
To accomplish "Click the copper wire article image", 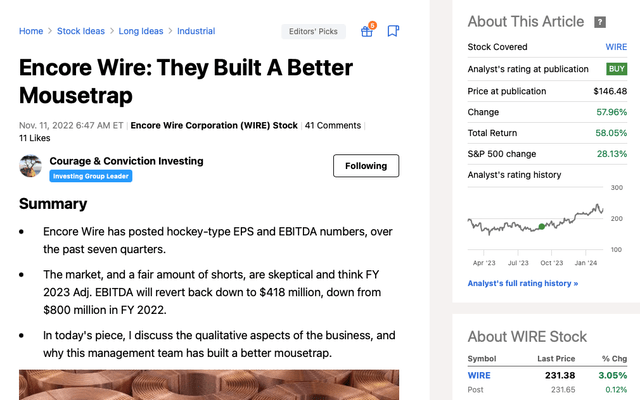I will click(209, 385).
